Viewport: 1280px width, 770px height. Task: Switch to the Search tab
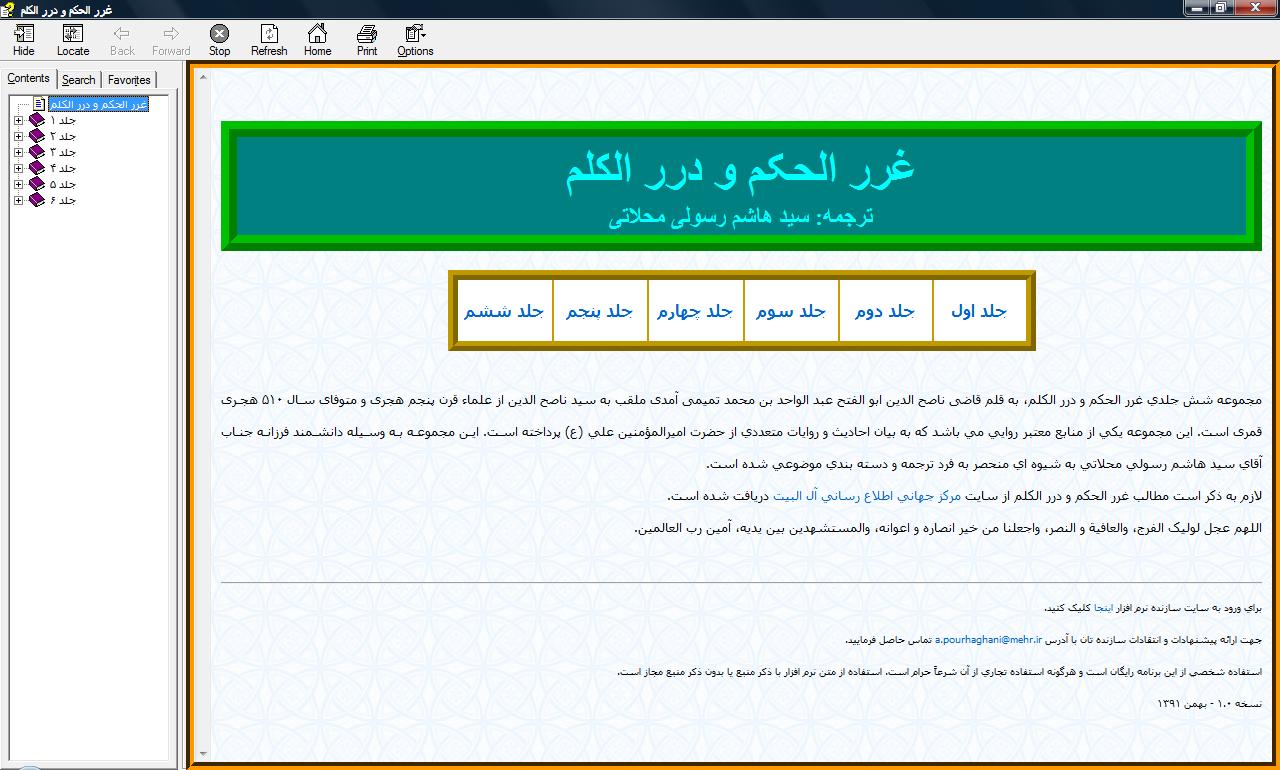78,80
